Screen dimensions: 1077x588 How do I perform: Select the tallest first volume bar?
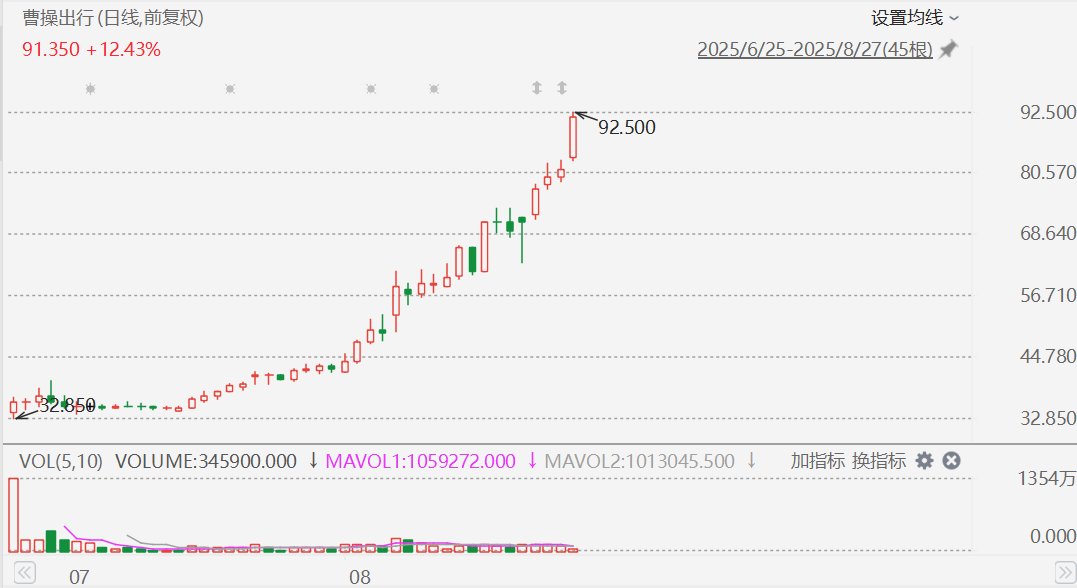coord(13,515)
